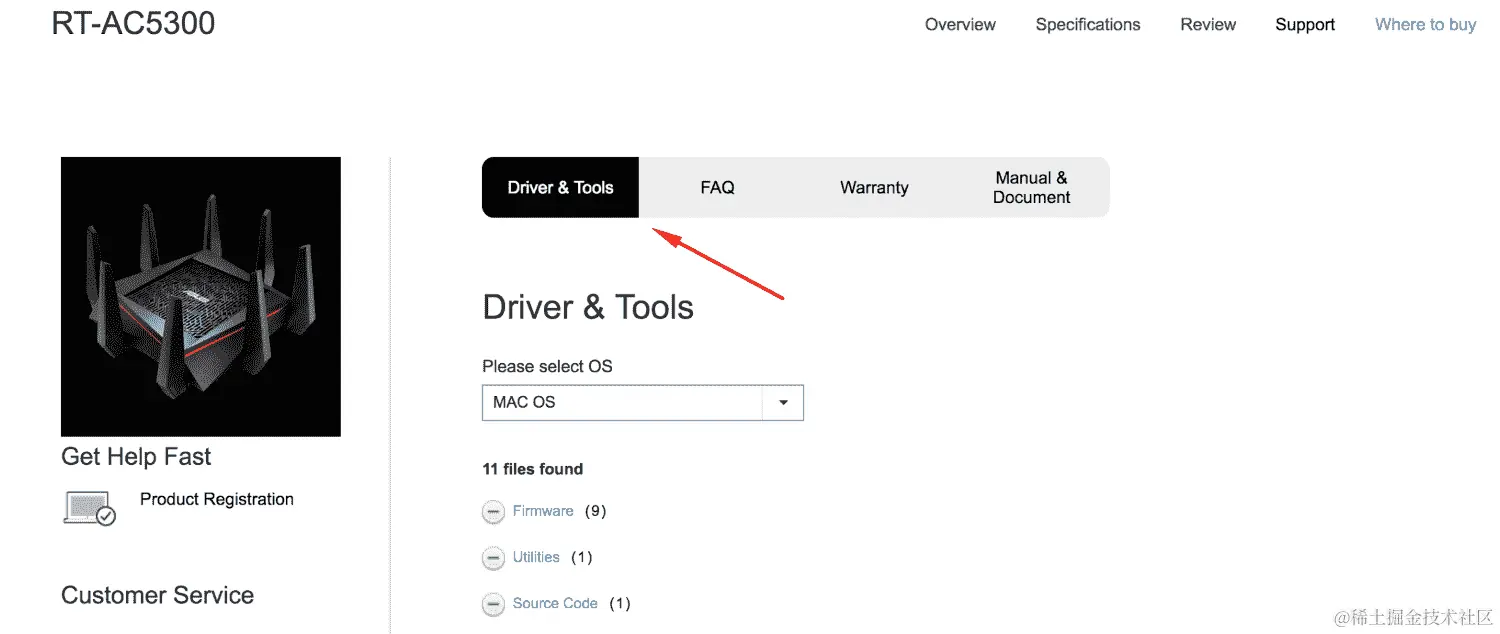Image resolution: width=1500 pixels, height=634 pixels.
Task: Click the Where to buy link
Action: coord(1425,25)
